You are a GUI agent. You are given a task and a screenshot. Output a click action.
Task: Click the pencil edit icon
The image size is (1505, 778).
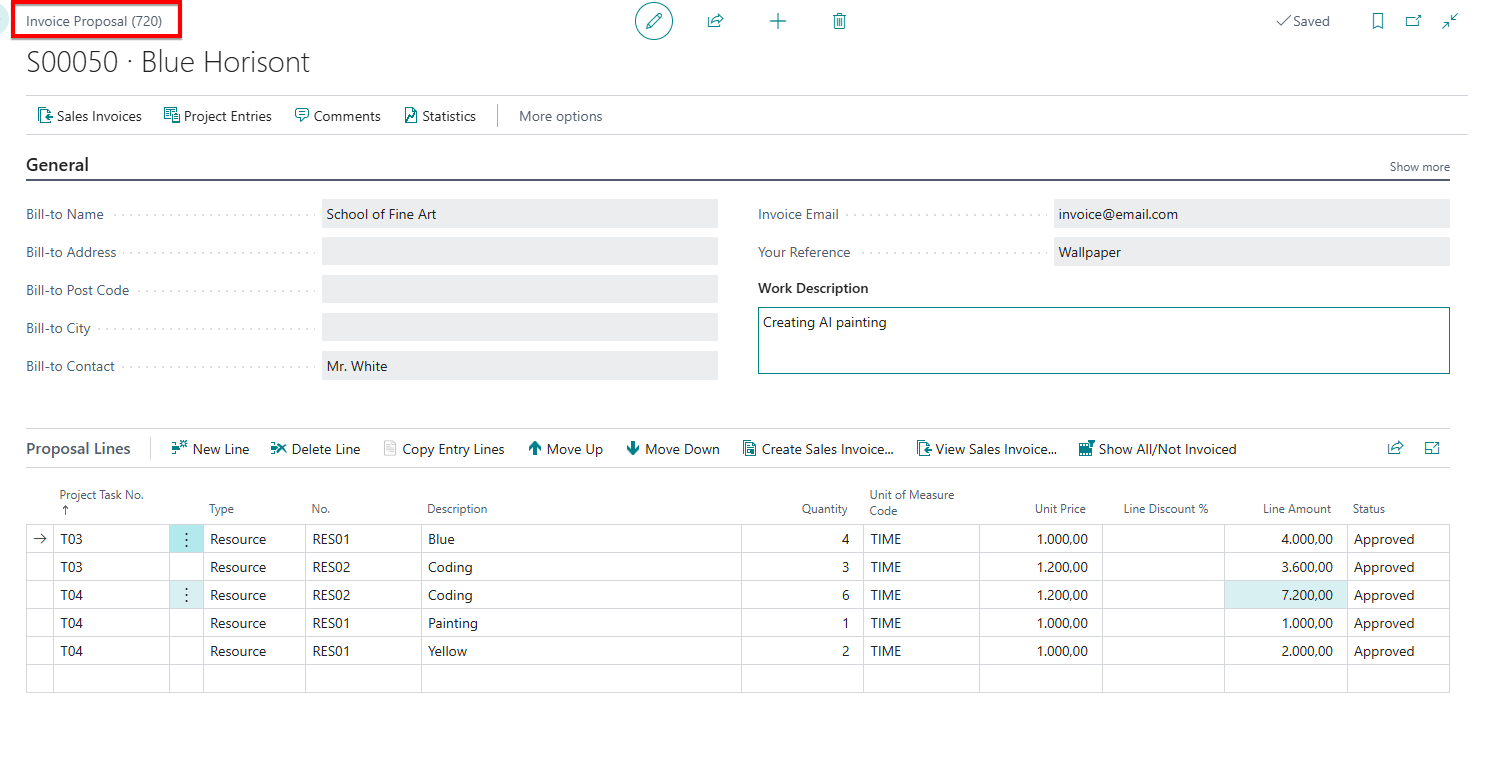[x=654, y=21]
